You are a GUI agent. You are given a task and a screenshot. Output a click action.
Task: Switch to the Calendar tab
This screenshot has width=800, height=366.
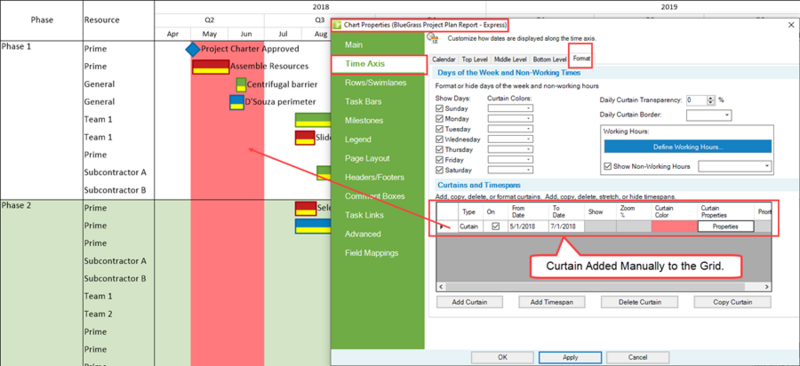(x=444, y=59)
